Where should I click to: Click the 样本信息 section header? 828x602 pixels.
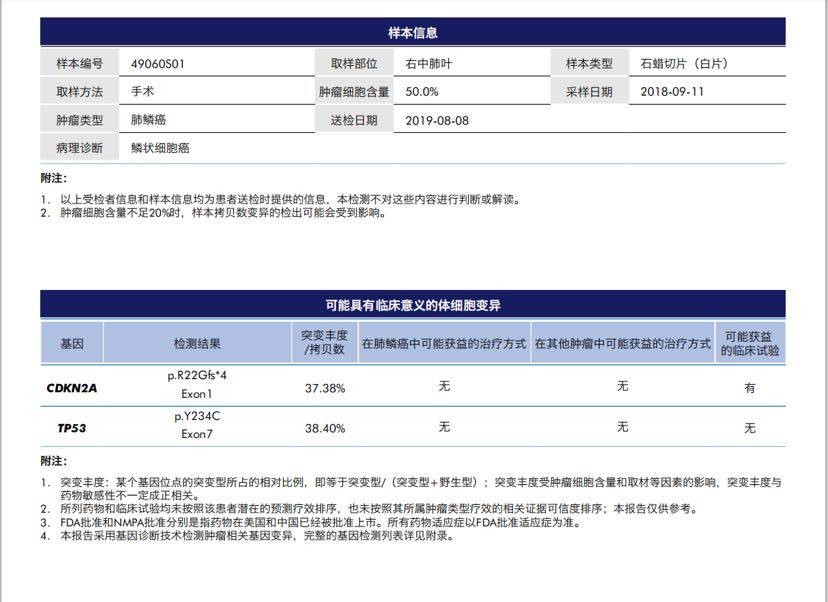[x=412, y=33]
